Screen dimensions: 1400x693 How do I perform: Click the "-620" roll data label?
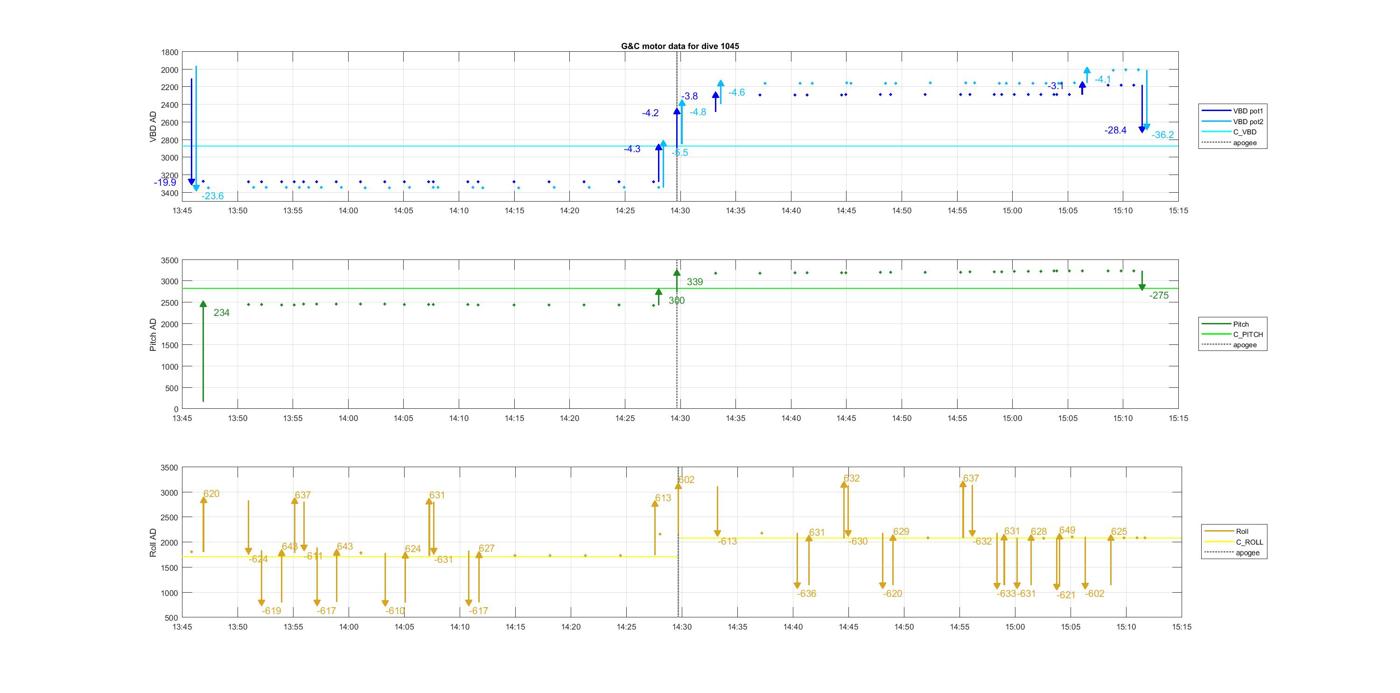(893, 594)
